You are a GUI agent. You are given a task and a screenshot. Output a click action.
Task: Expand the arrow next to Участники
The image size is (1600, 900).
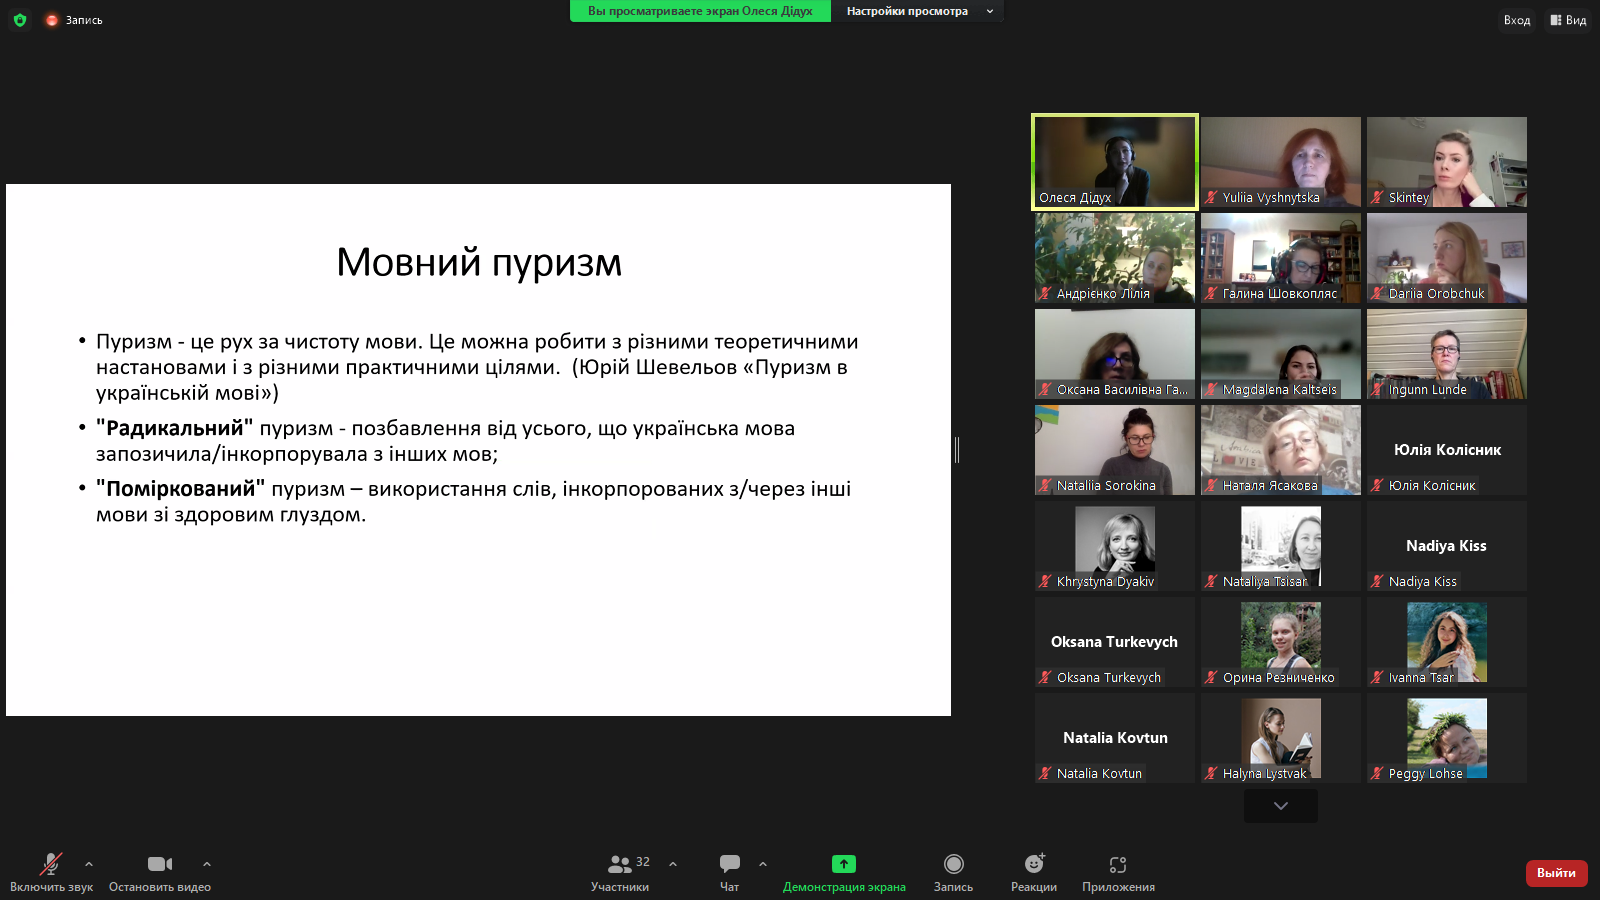pyautogui.click(x=673, y=864)
